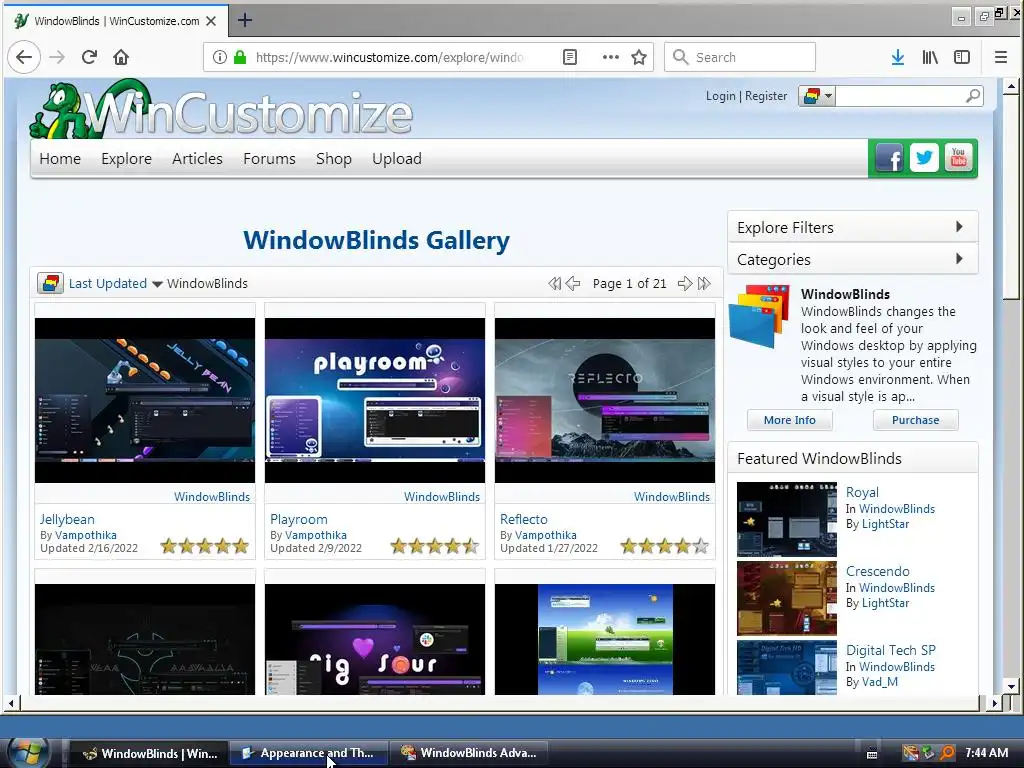Open the Reflecto preview thumbnail
Viewport: 1024px width, 768px height.
point(605,400)
